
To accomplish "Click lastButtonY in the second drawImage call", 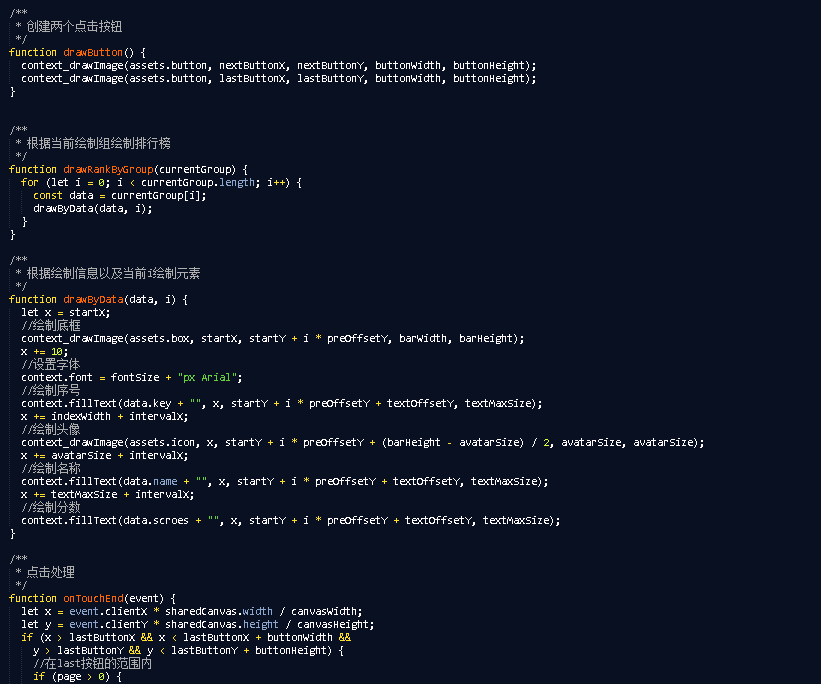I will tap(330, 79).
